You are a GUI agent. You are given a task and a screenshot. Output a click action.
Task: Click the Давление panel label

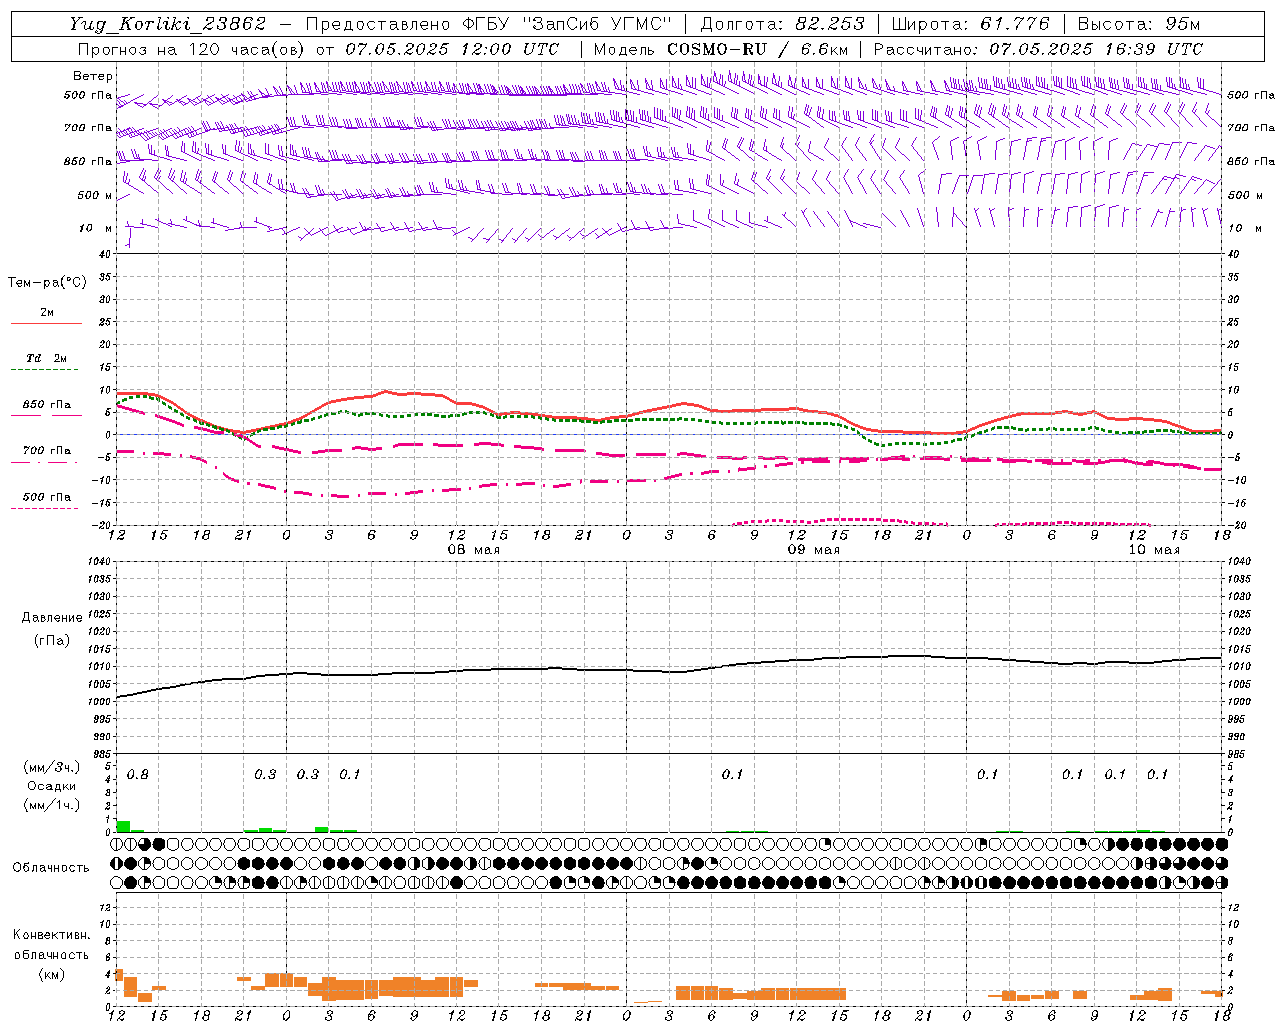point(52,618)
